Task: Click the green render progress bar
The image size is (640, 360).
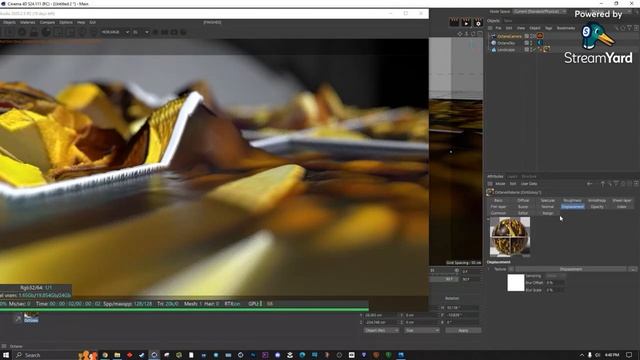Action: pyautogui.click(x=184, y=309)
